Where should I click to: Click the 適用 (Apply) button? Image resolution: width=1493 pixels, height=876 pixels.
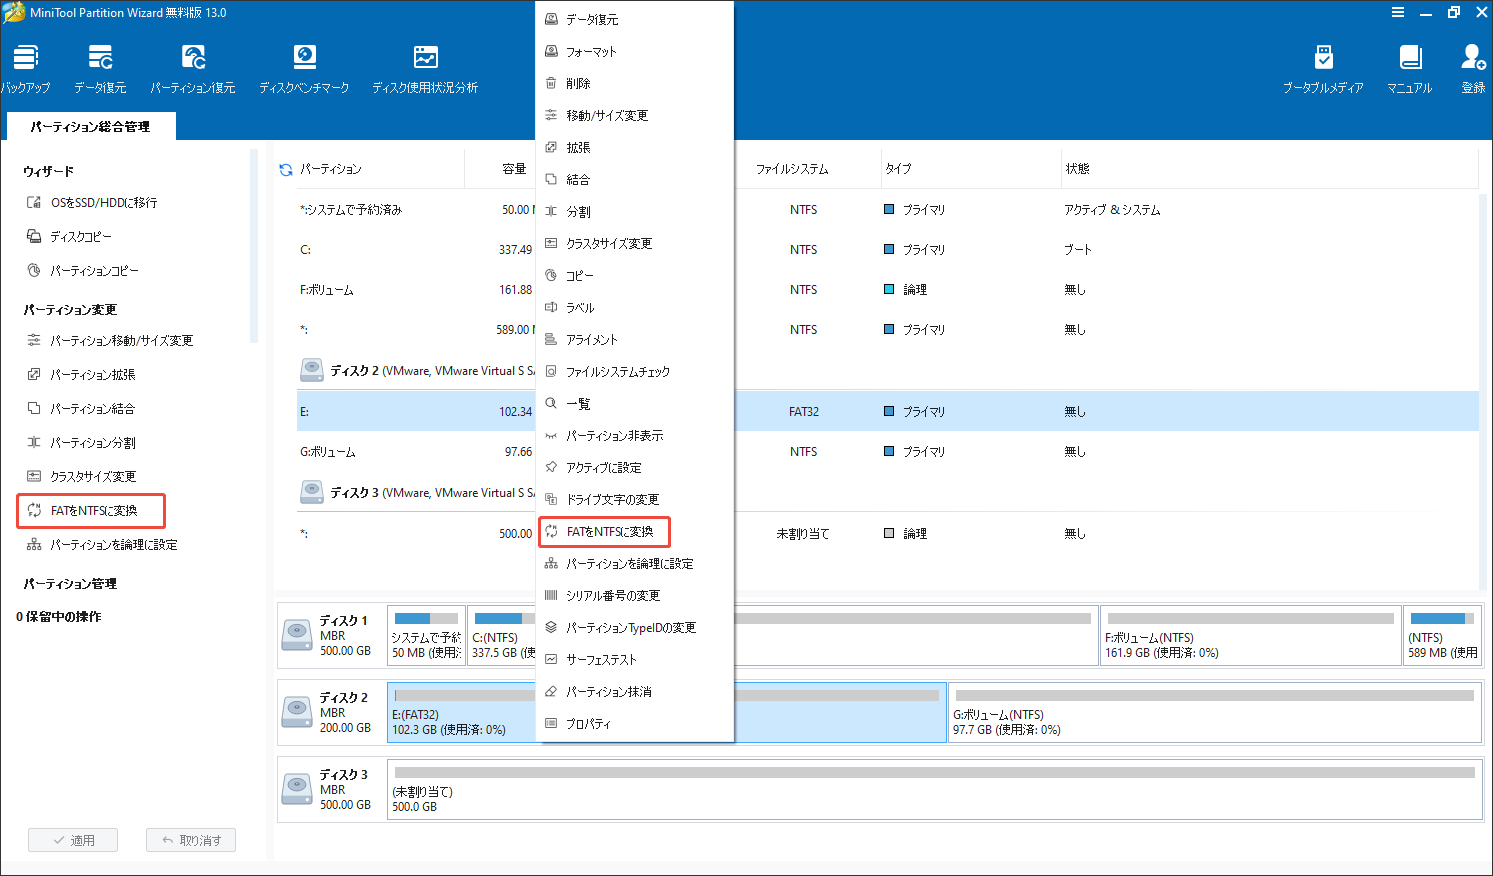(x=72, y=840)
